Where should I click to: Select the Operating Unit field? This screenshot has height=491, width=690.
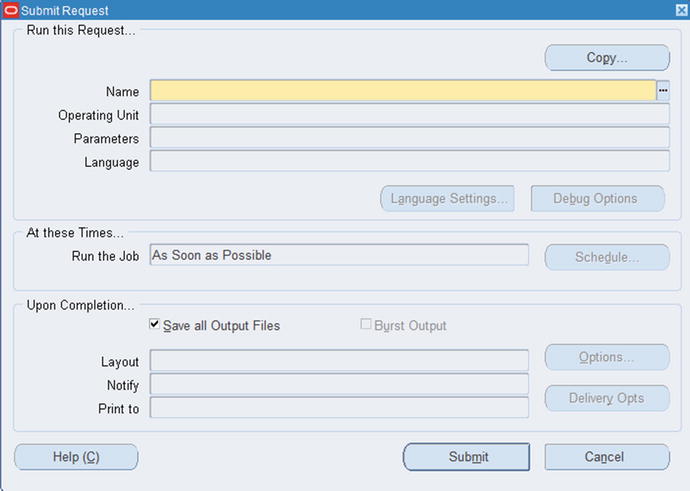pyautogui.click(x=410, y=114)
